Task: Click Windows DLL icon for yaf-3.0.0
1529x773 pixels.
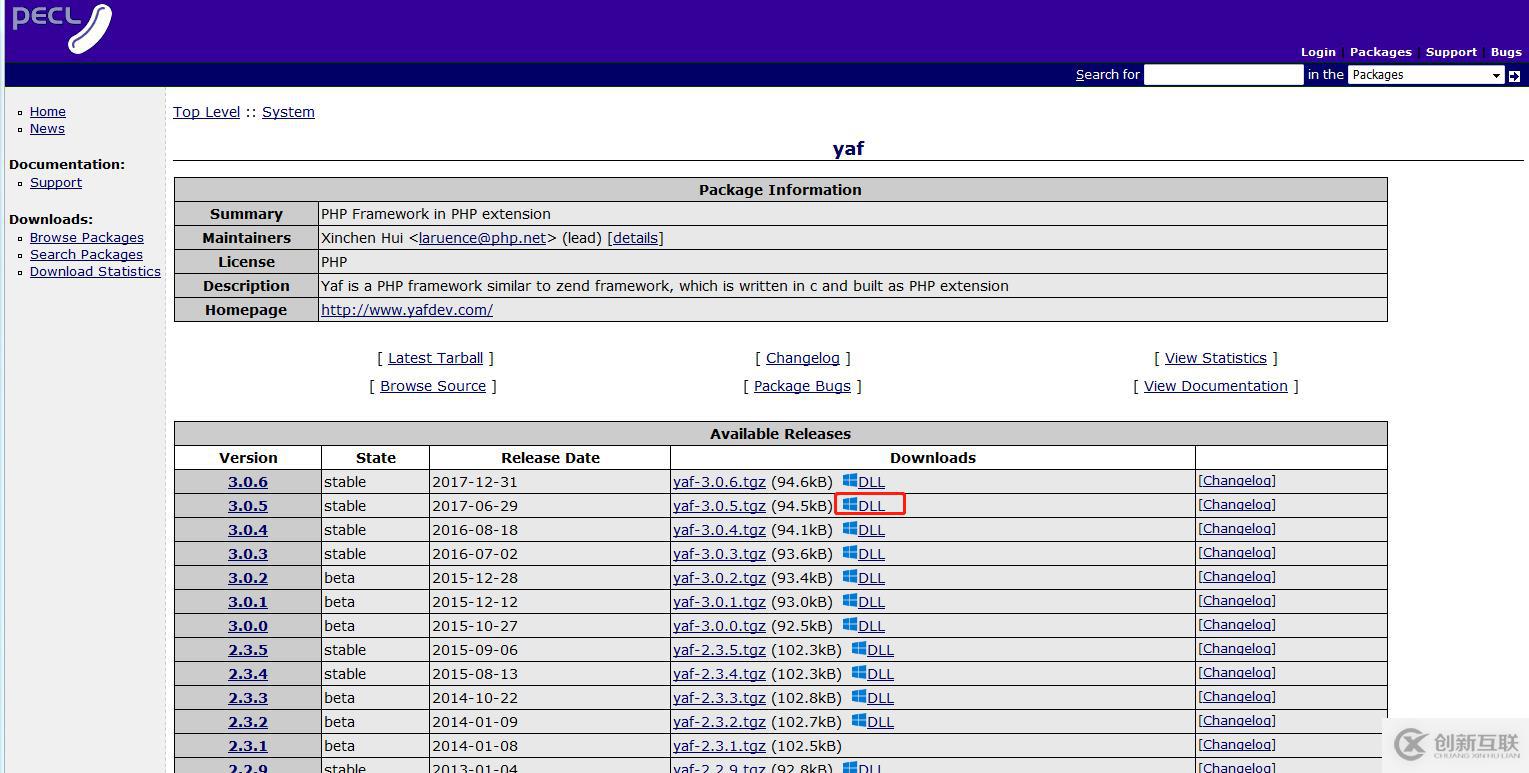Action: point(850,625)
